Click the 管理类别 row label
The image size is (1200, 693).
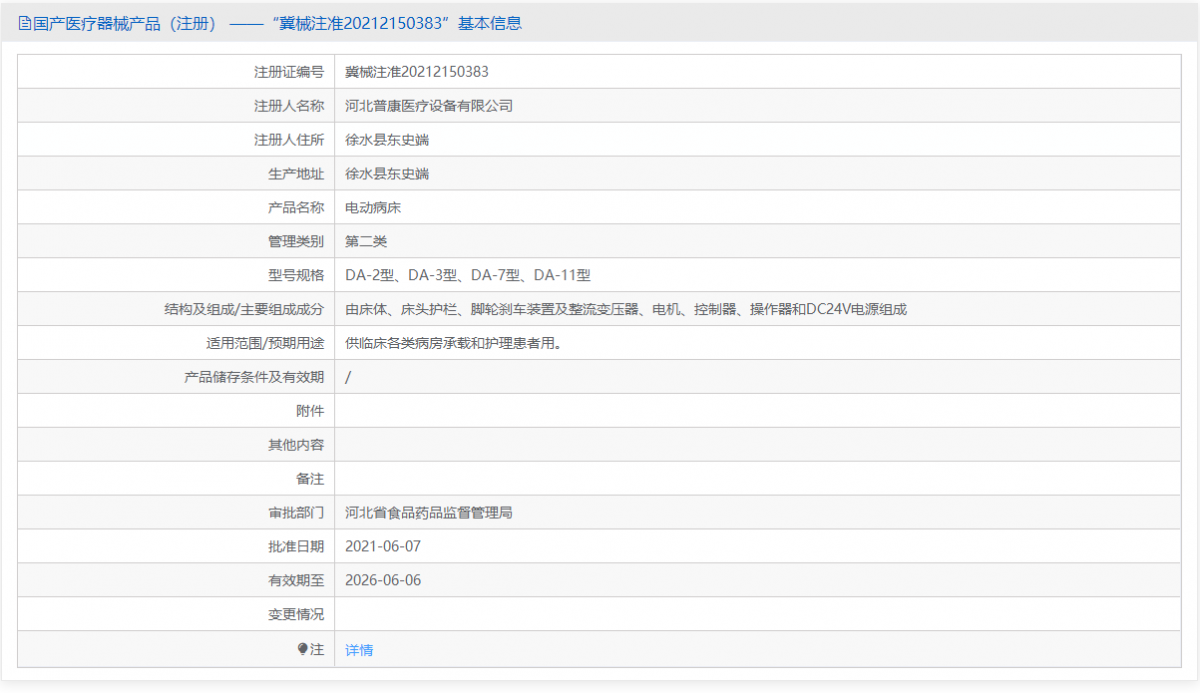pos(296,242)
